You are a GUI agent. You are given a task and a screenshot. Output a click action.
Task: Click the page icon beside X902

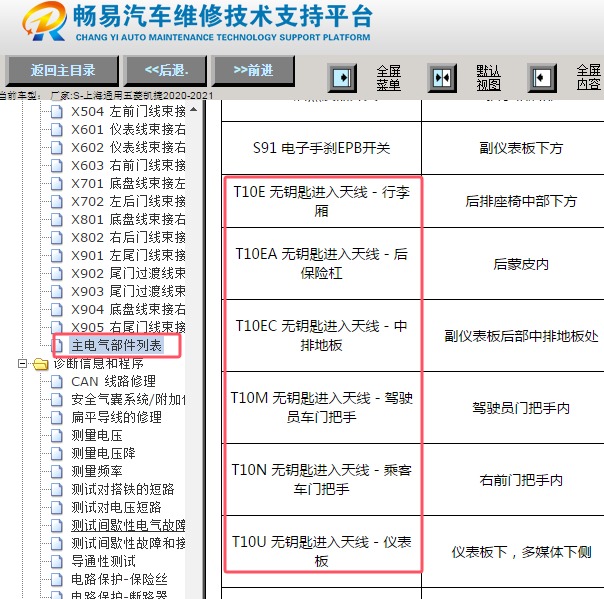coord(57,273)
